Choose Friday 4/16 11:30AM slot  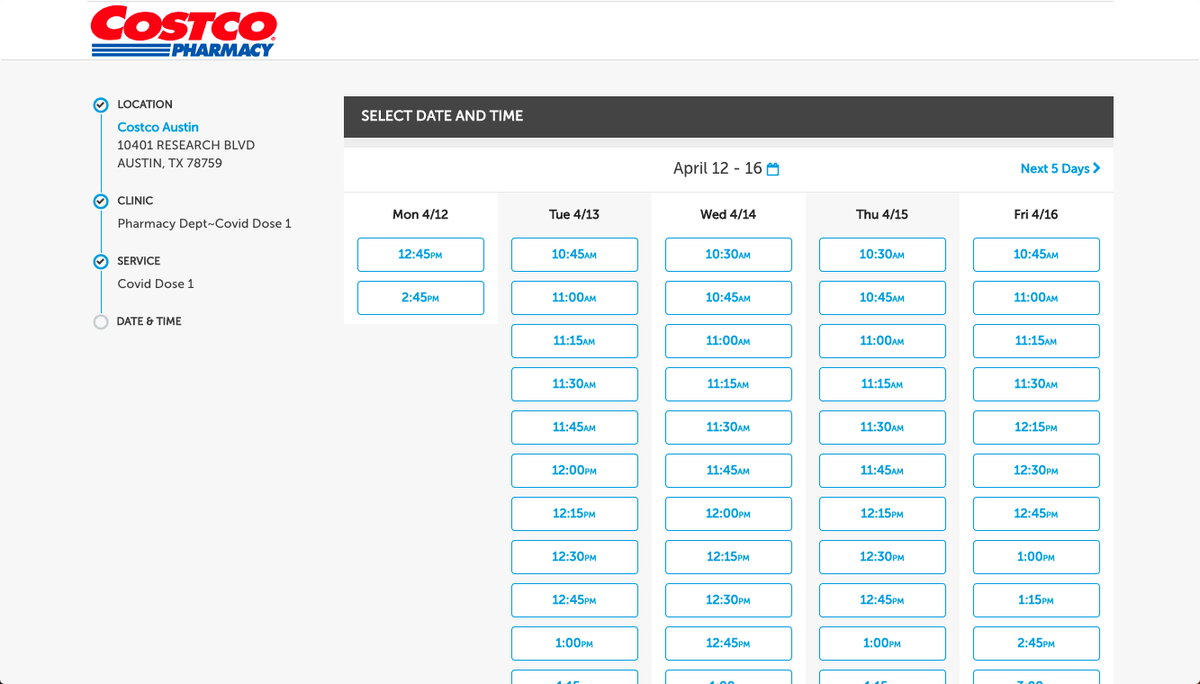tap(1036, 384)
